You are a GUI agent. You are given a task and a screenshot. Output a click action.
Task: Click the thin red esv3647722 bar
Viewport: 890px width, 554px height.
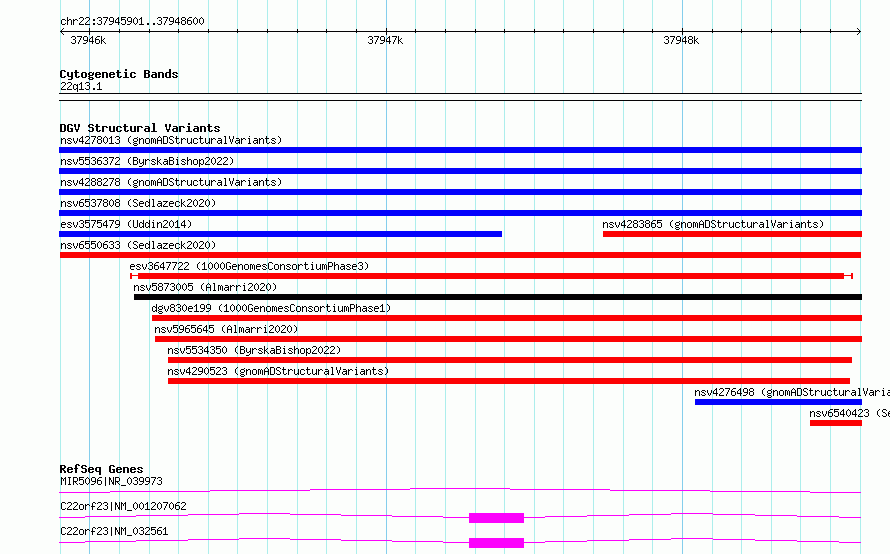pyautogui.click(x=492, y=276)
